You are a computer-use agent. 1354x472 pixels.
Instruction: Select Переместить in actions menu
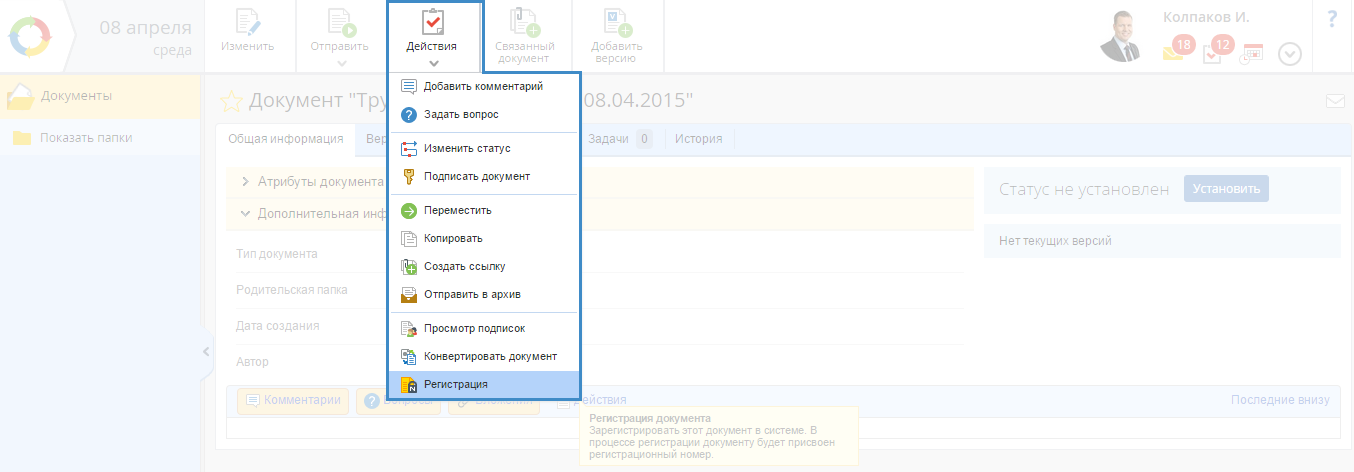(x=484, y=211)
